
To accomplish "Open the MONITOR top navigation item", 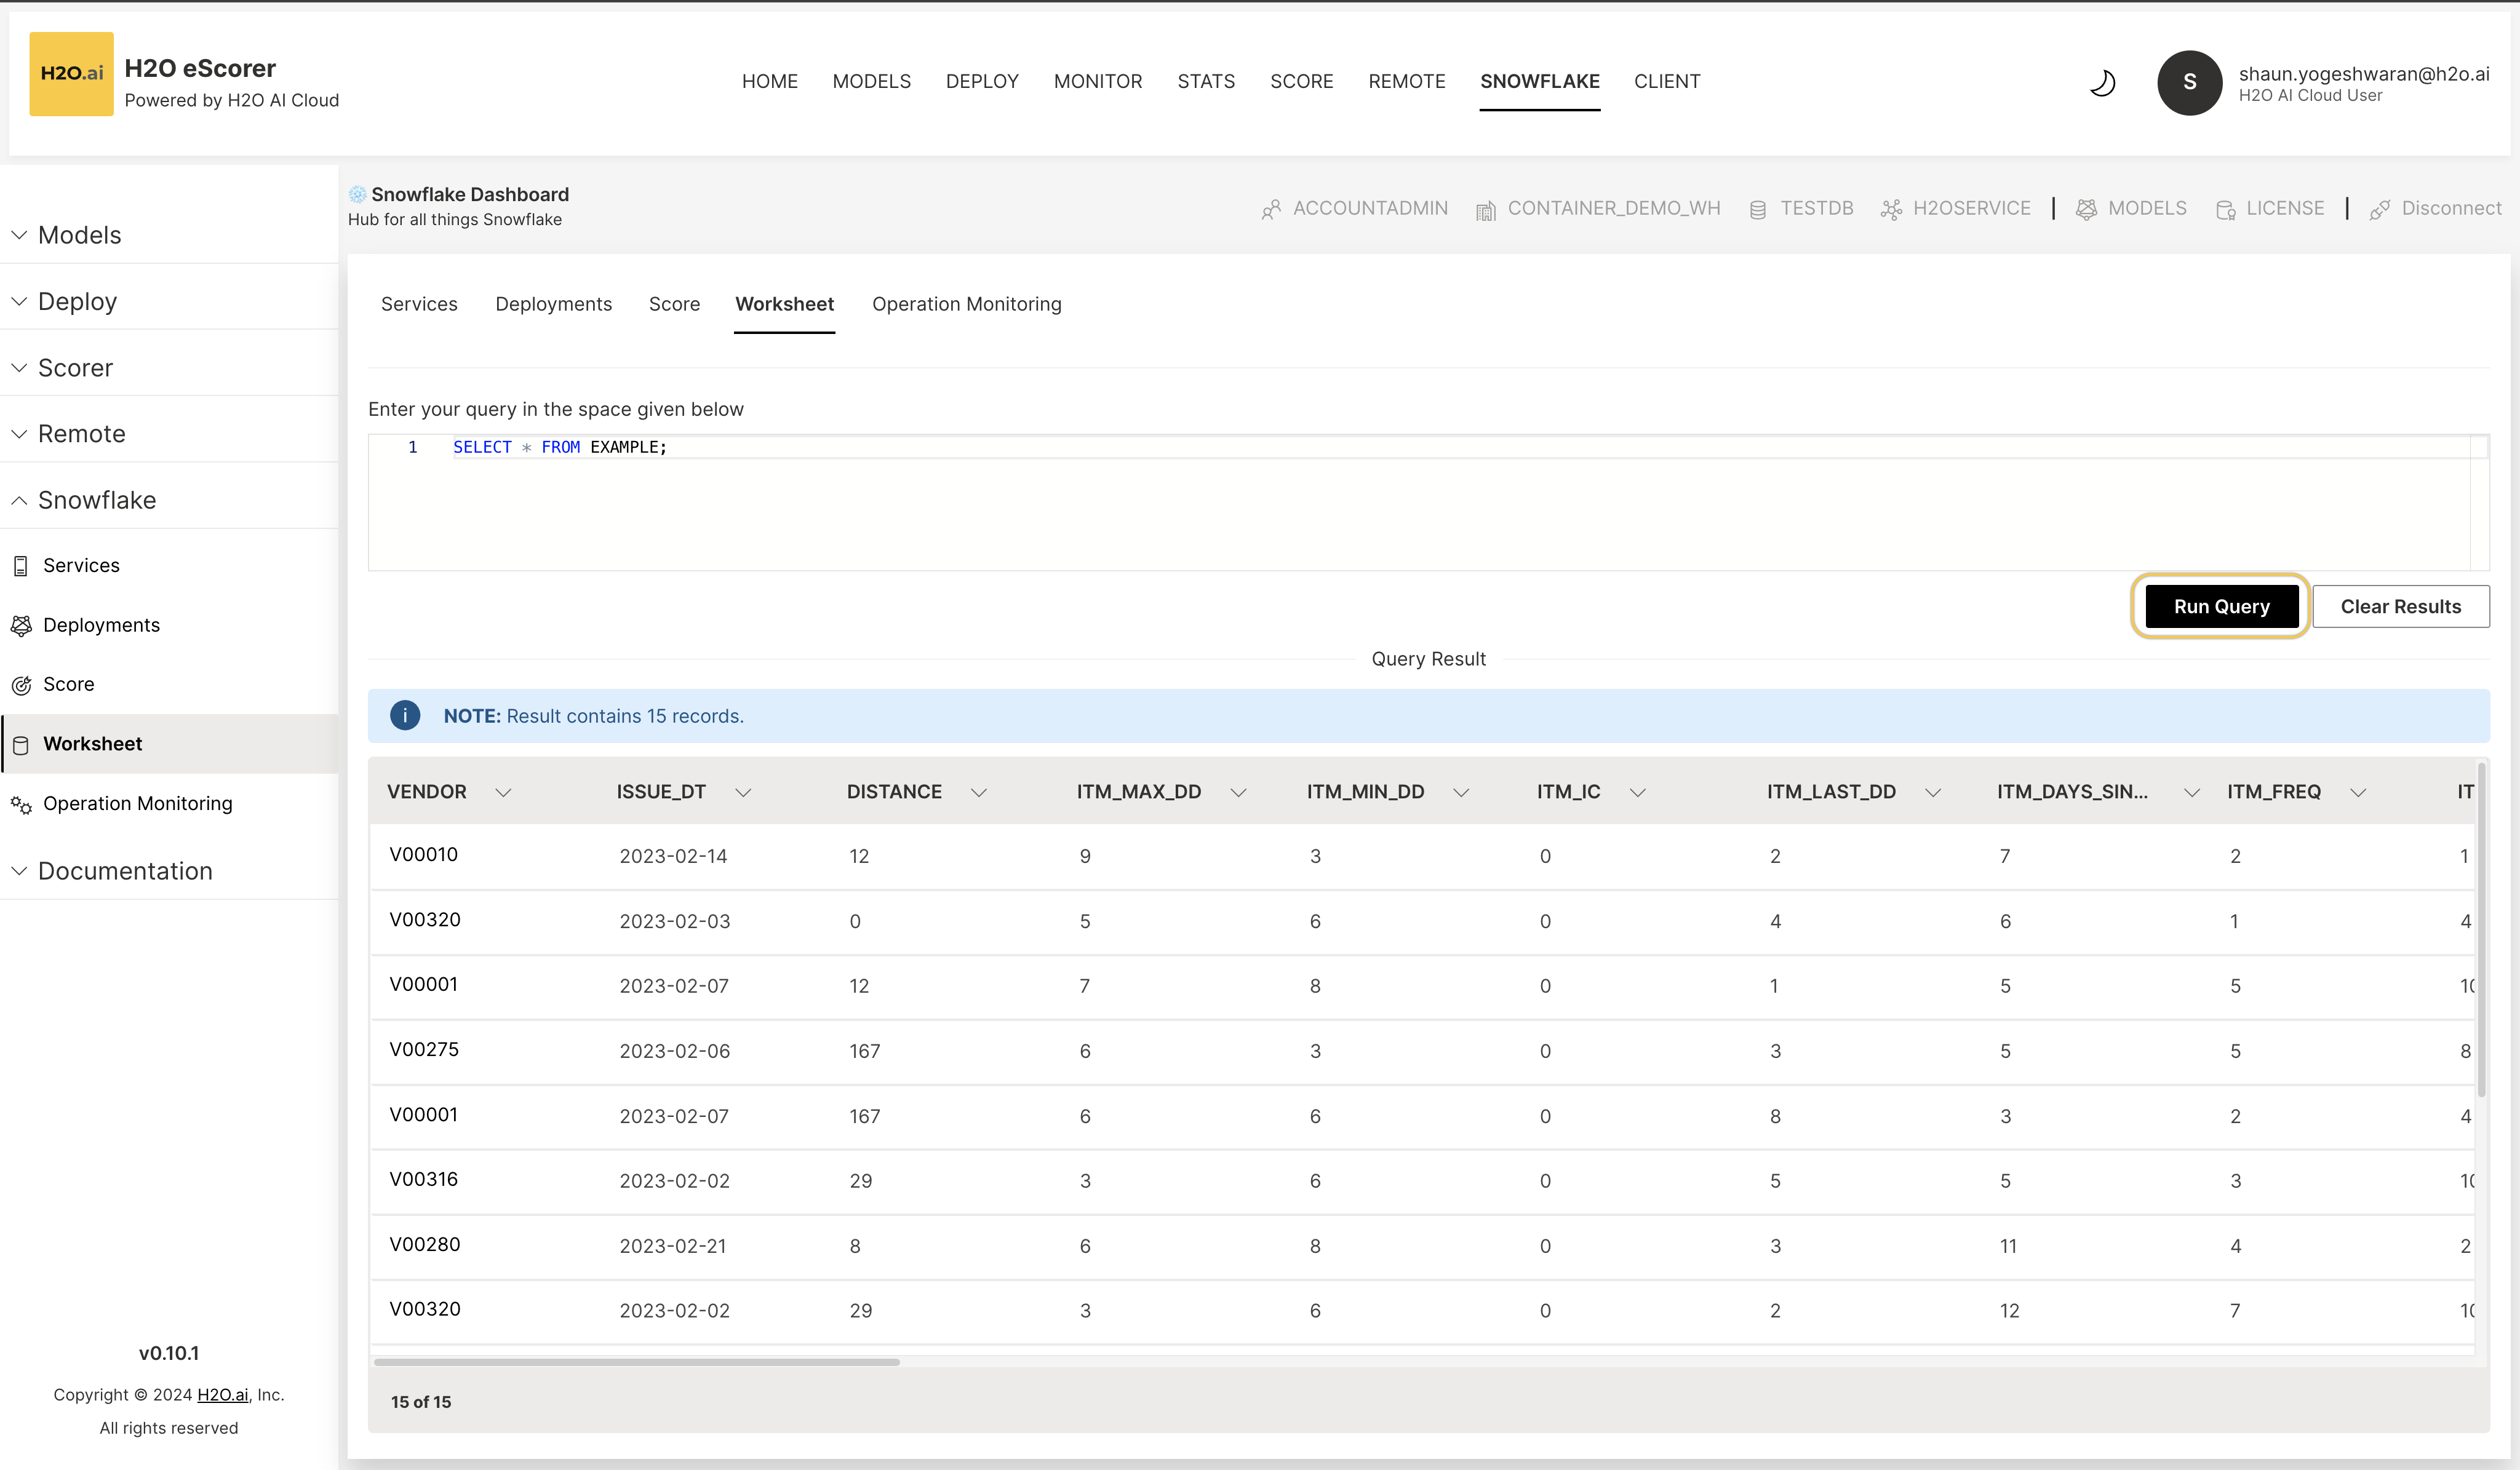I will [x=1097, y=81].
